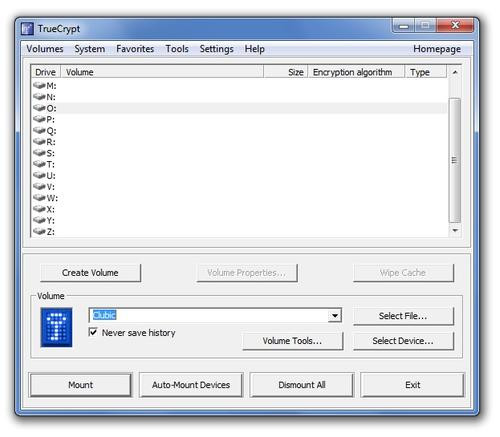Click the Create Volume button
The image size is (500, 437).
click(90, 273)
